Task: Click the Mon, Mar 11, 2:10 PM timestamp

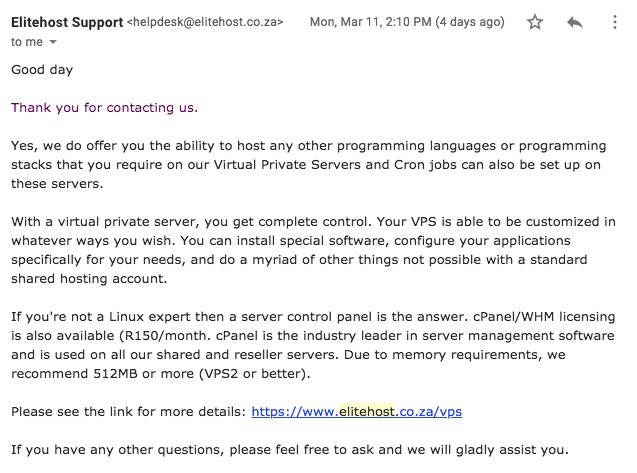Action: pyautogui.click(x=370, y=22)
